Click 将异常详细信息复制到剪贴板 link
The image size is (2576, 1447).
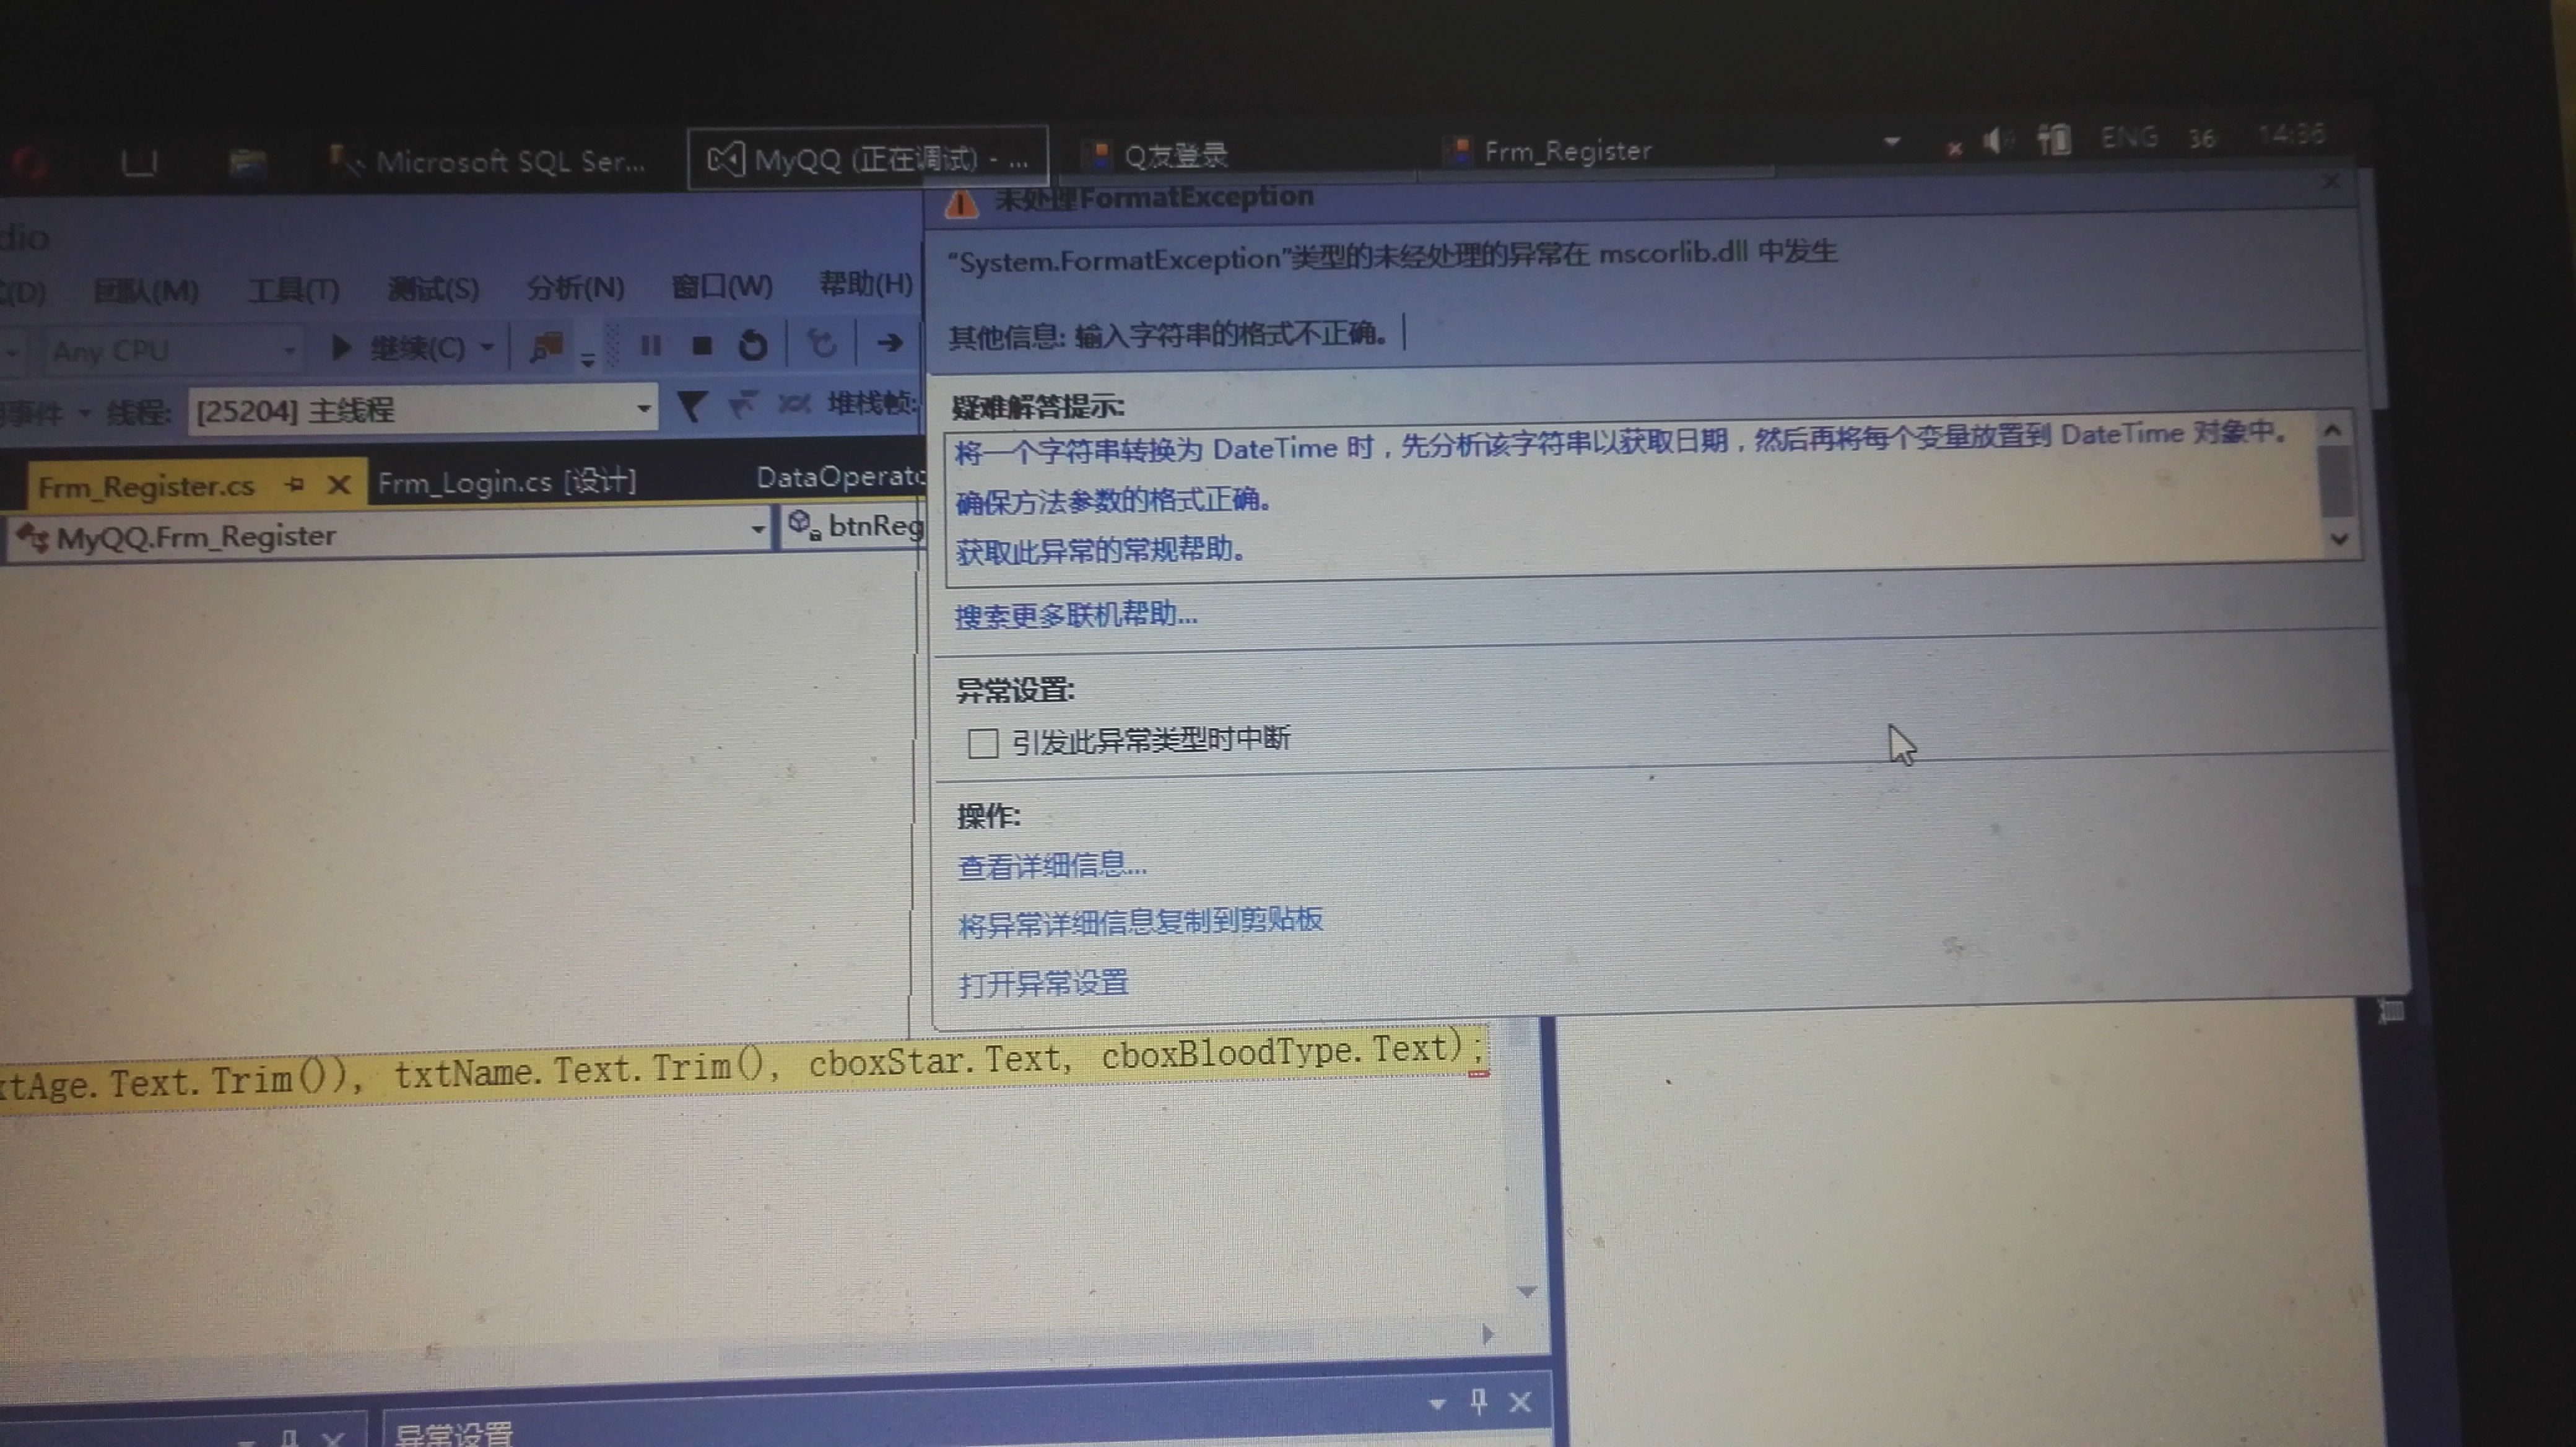point(1140,921)
